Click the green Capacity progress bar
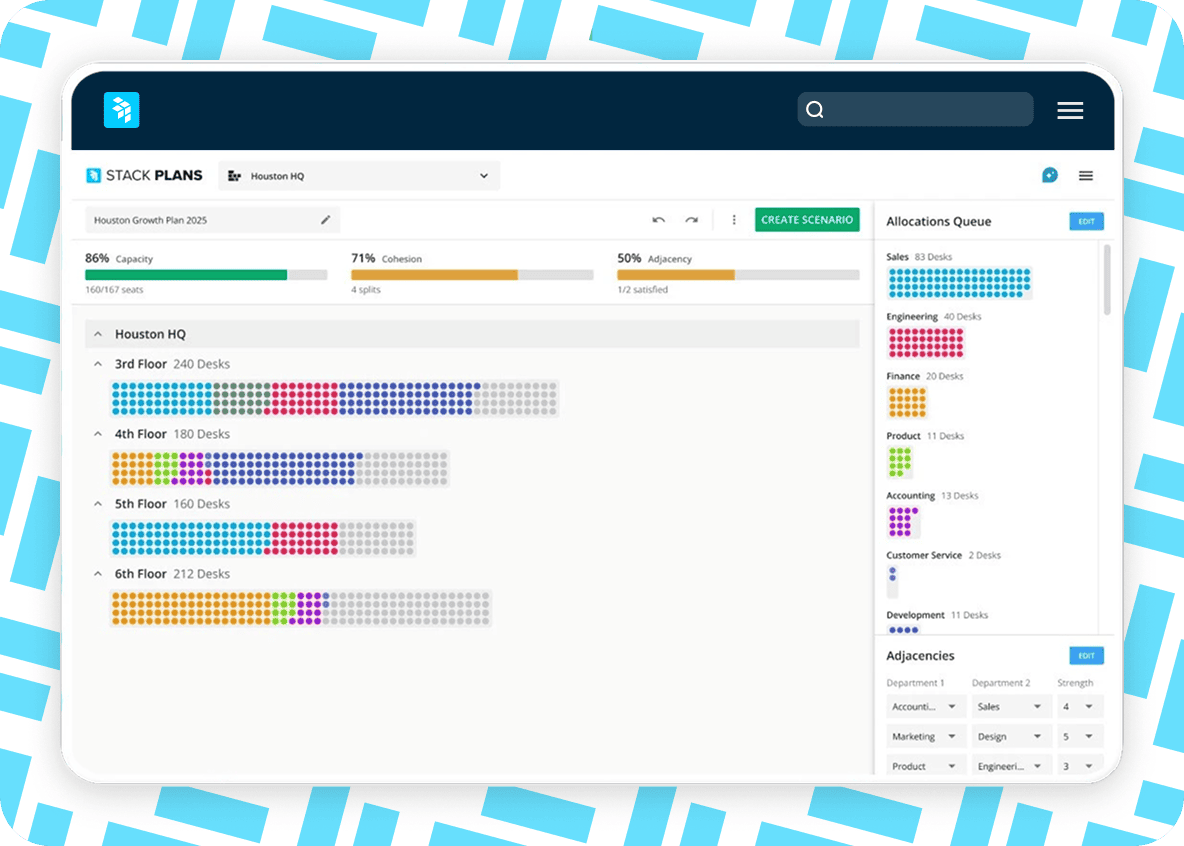 pyautogui.click(x=186, y=275)
